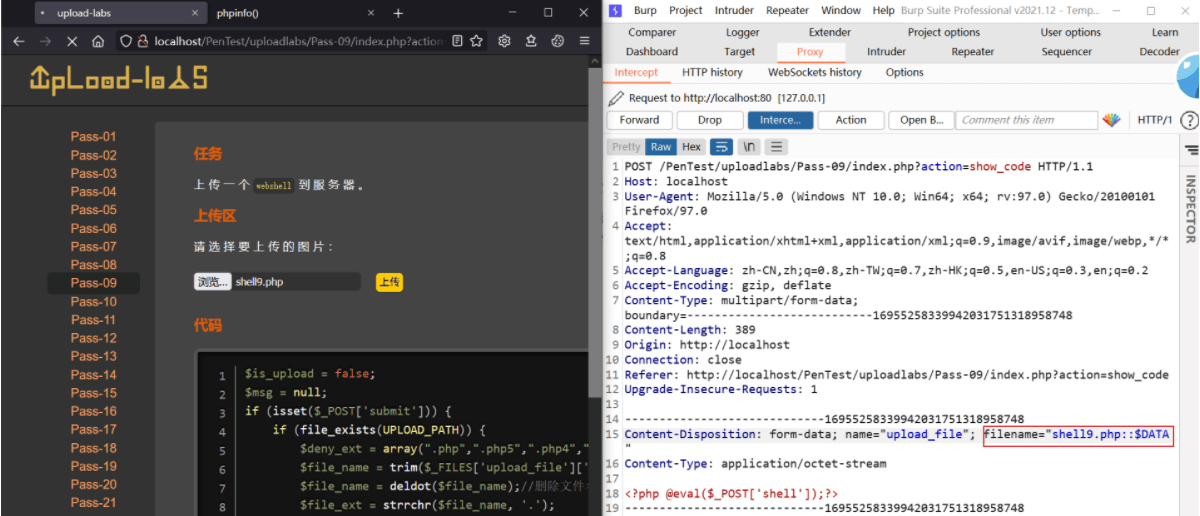This screenshot has width=1200, height=516.
Task: Click the yellow 上传 upload button
Action: tap(389, 282)
